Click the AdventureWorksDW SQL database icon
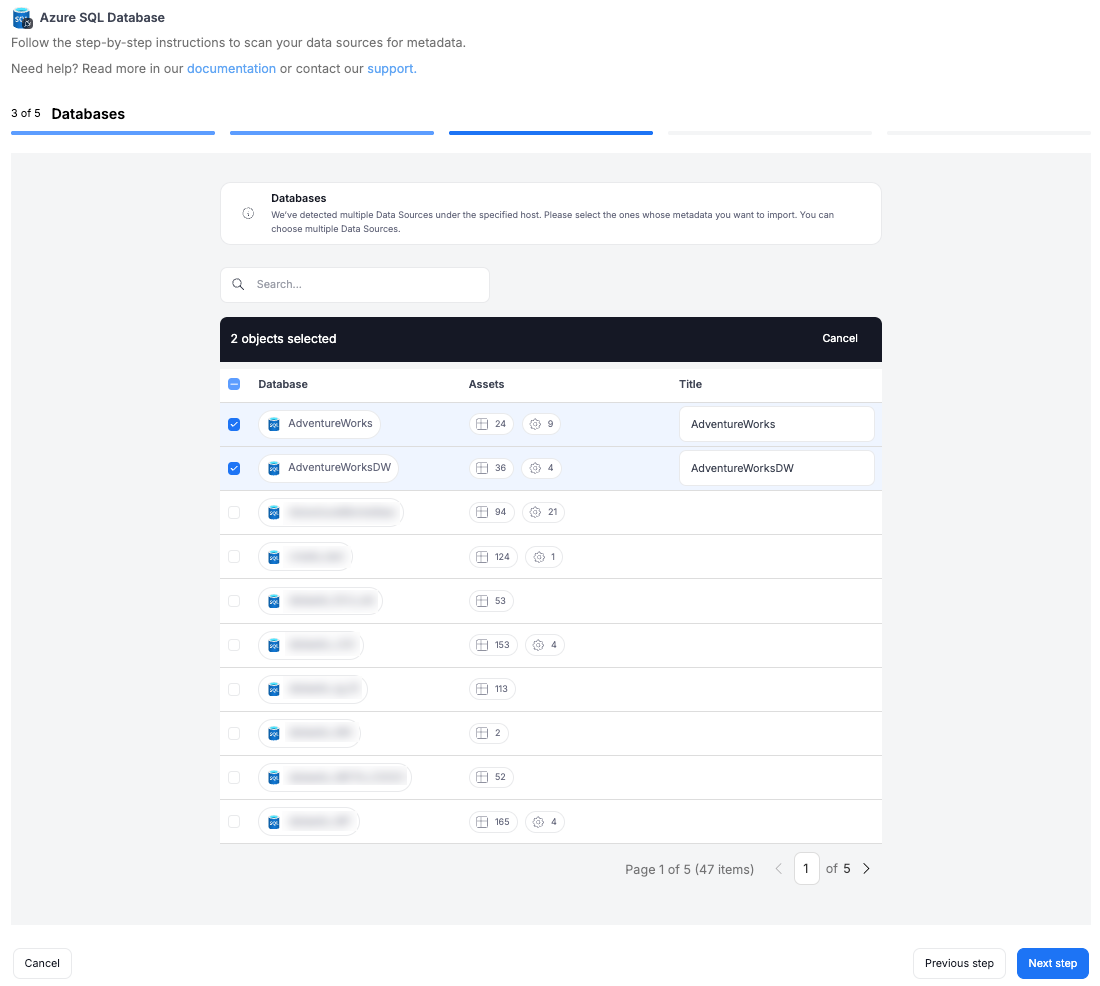Viewport: 1100px width, 986px height. tap(274, 468)
